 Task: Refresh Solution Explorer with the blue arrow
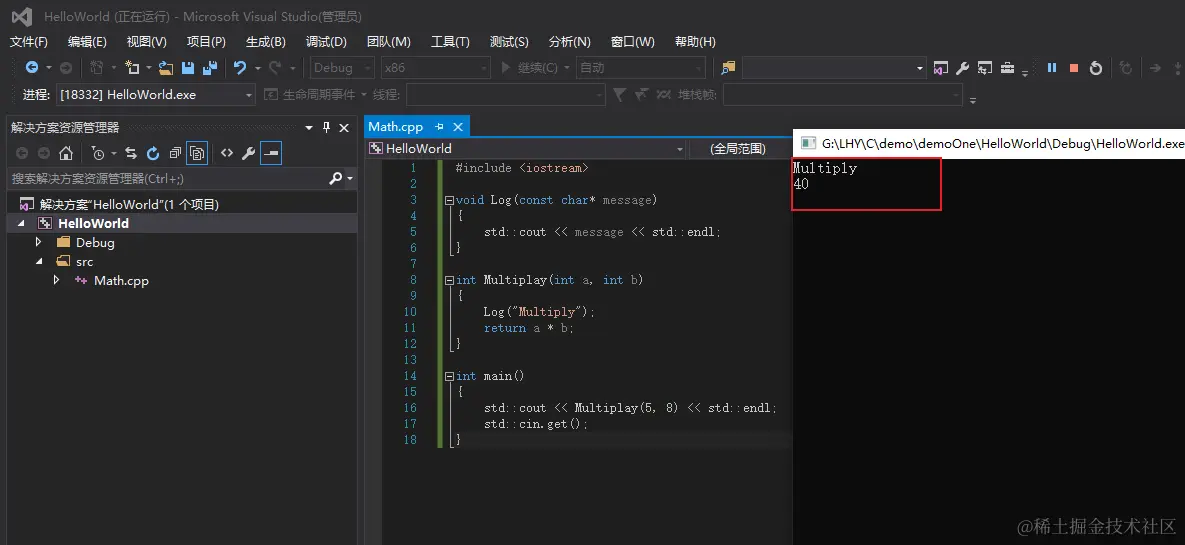153,153
